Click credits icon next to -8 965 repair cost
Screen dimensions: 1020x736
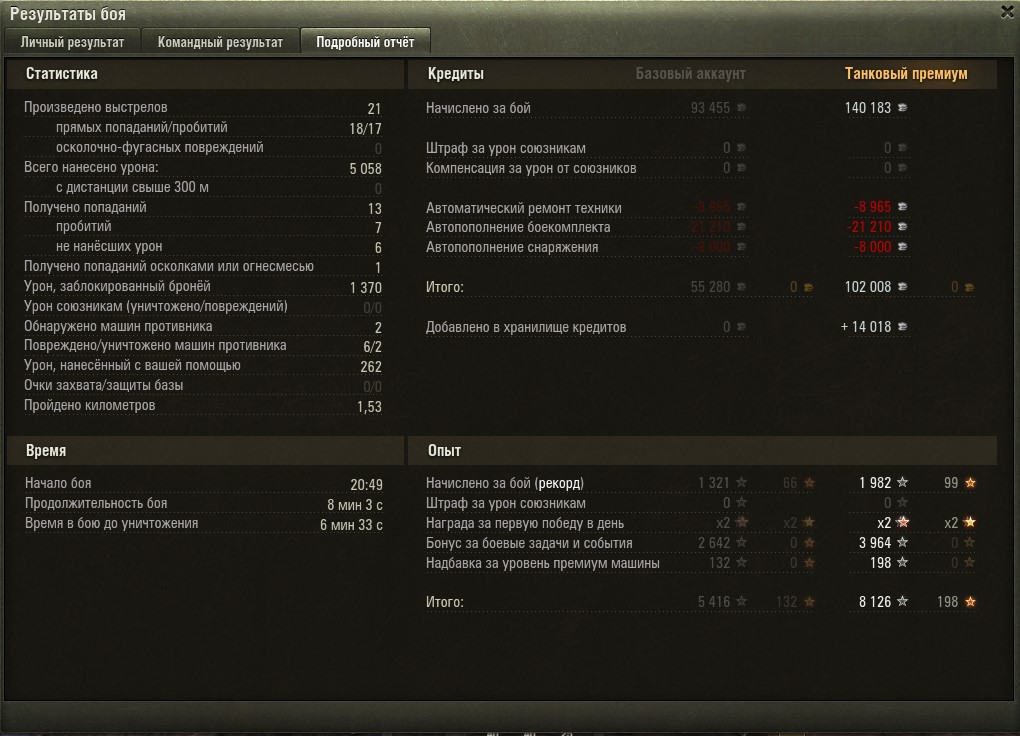point(902,206)
